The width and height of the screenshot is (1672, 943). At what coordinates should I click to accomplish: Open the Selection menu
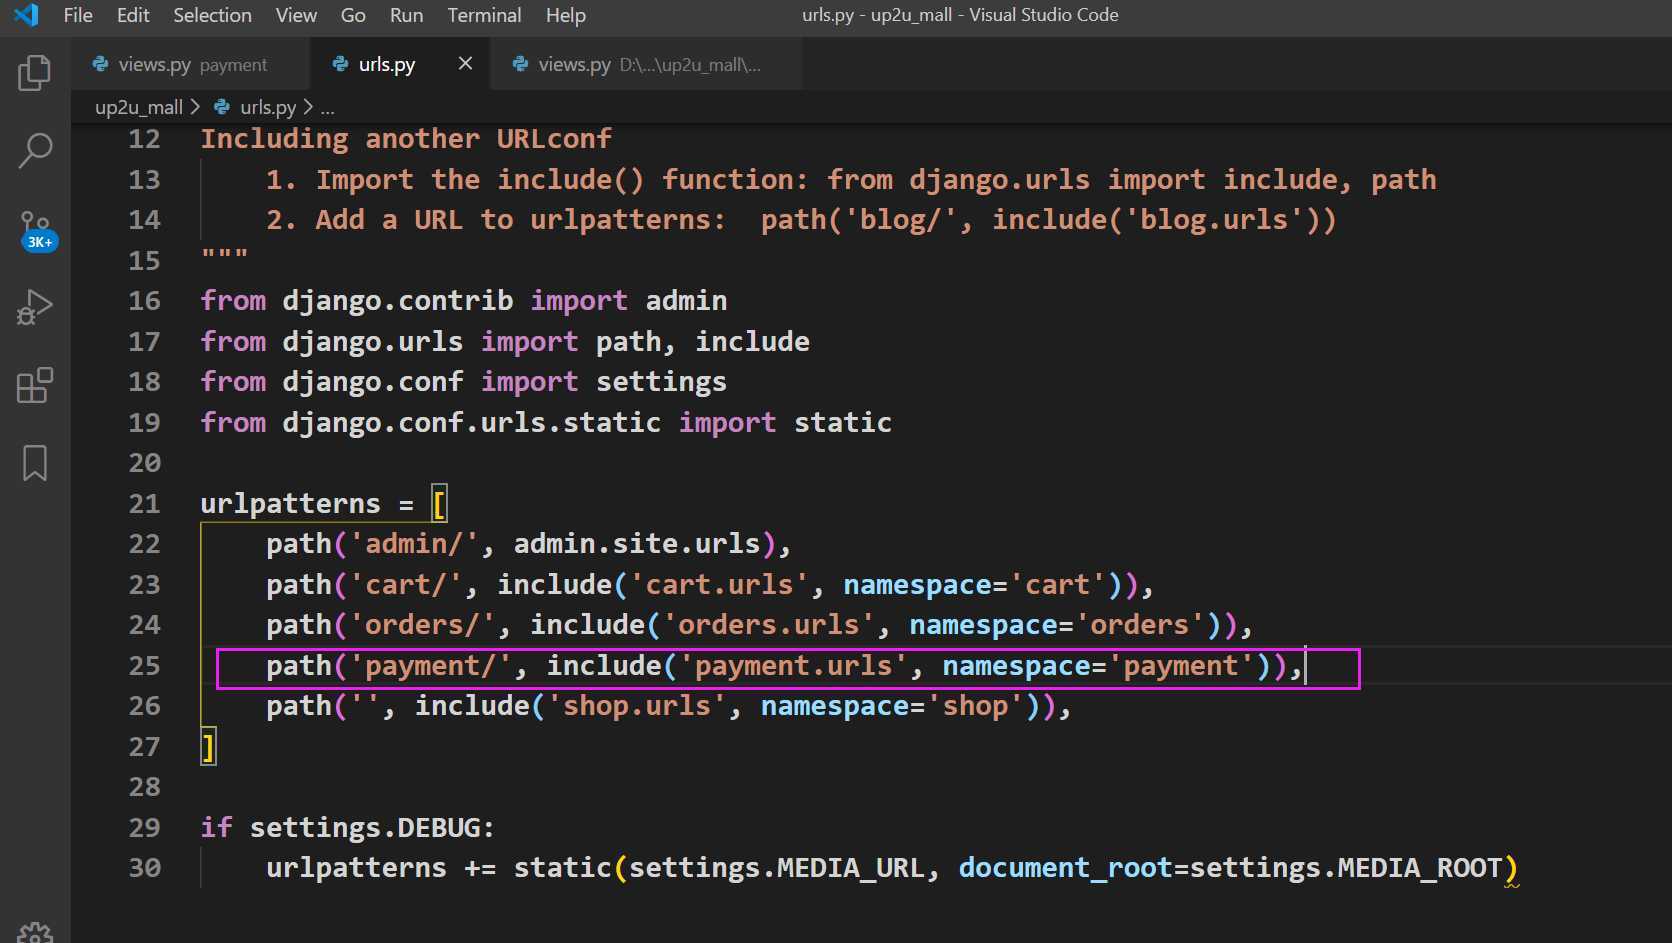[212, 15]
